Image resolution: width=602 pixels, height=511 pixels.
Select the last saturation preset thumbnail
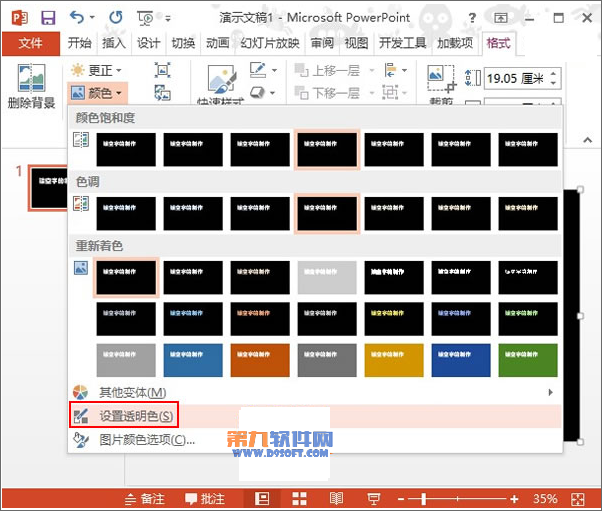pyautogui.click(x=528, y=150)
